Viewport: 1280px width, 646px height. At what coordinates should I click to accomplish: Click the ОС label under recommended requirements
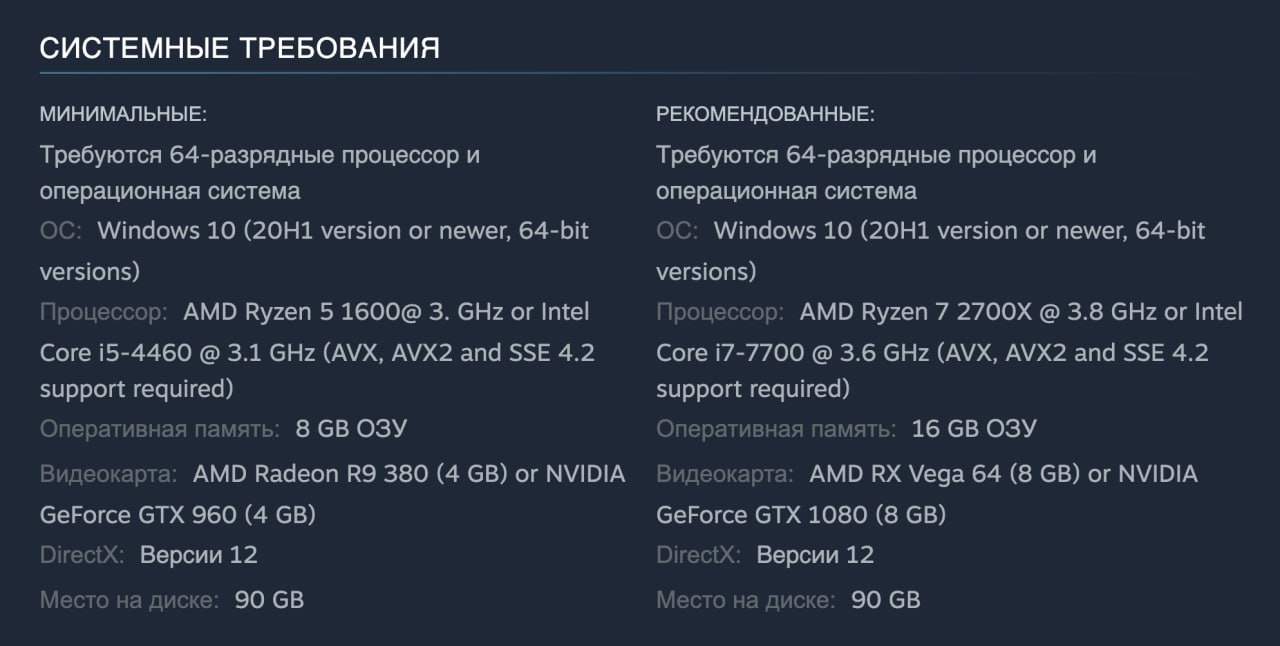click(677, 231)
